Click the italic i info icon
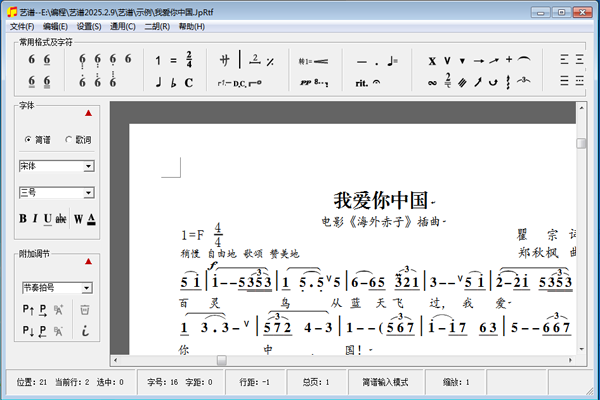Viewport: 600px width, 400px height. tap(85, 331)
